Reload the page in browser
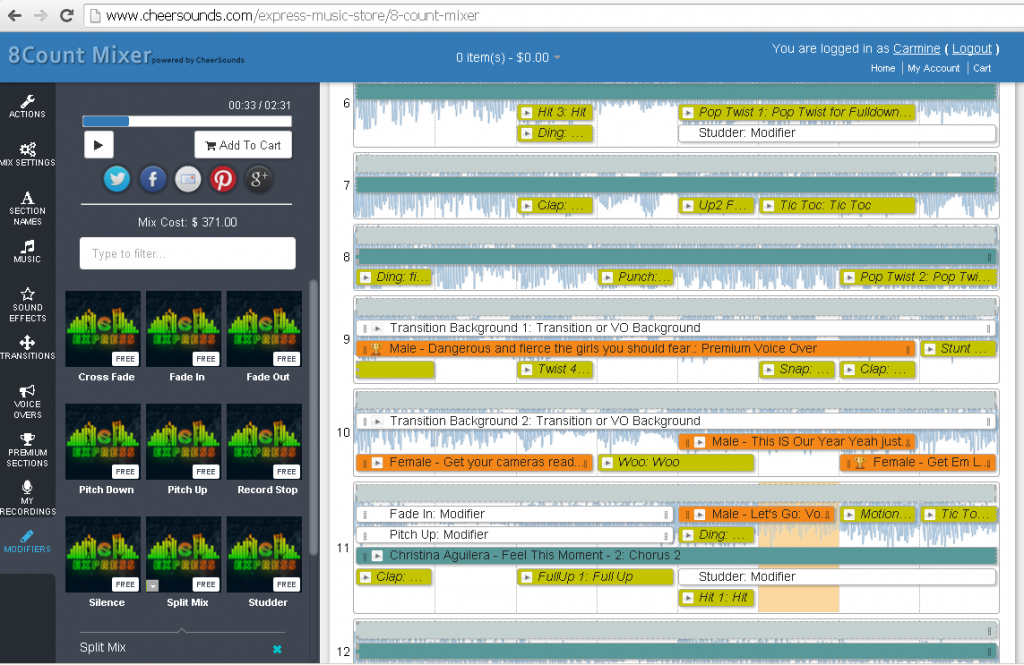Image resolution: width=1024 pixels, height=665 pixels. 66,15
